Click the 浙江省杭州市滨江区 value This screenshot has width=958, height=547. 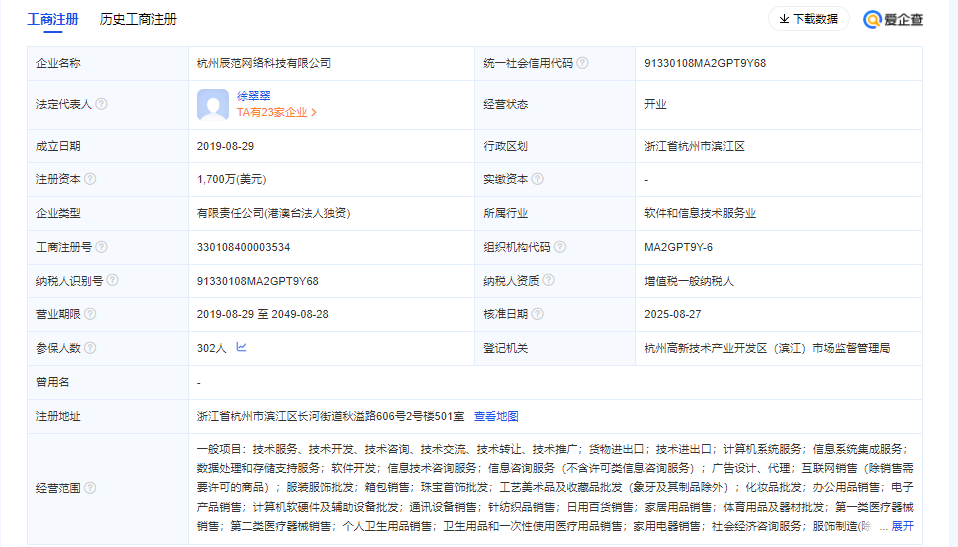tap(694, 146)
